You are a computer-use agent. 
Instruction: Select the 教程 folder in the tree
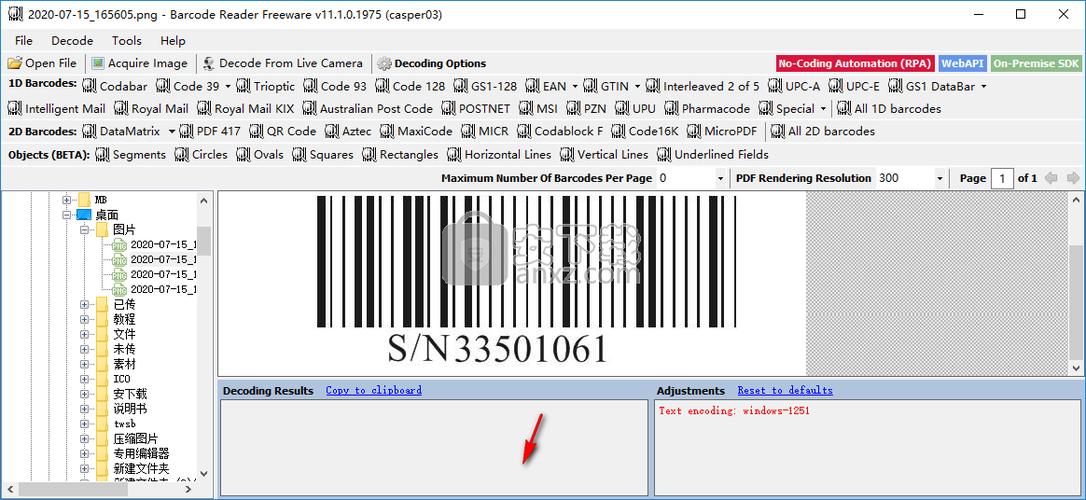(x=125, y=319)
